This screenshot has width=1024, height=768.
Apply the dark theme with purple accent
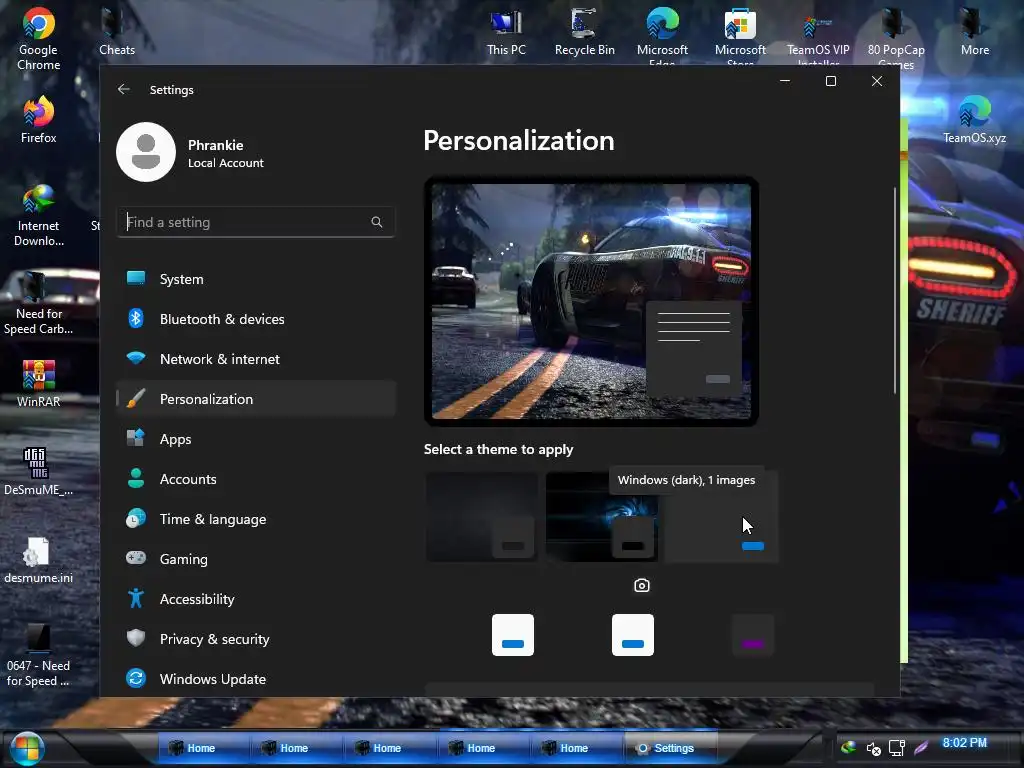coord(752,635)
